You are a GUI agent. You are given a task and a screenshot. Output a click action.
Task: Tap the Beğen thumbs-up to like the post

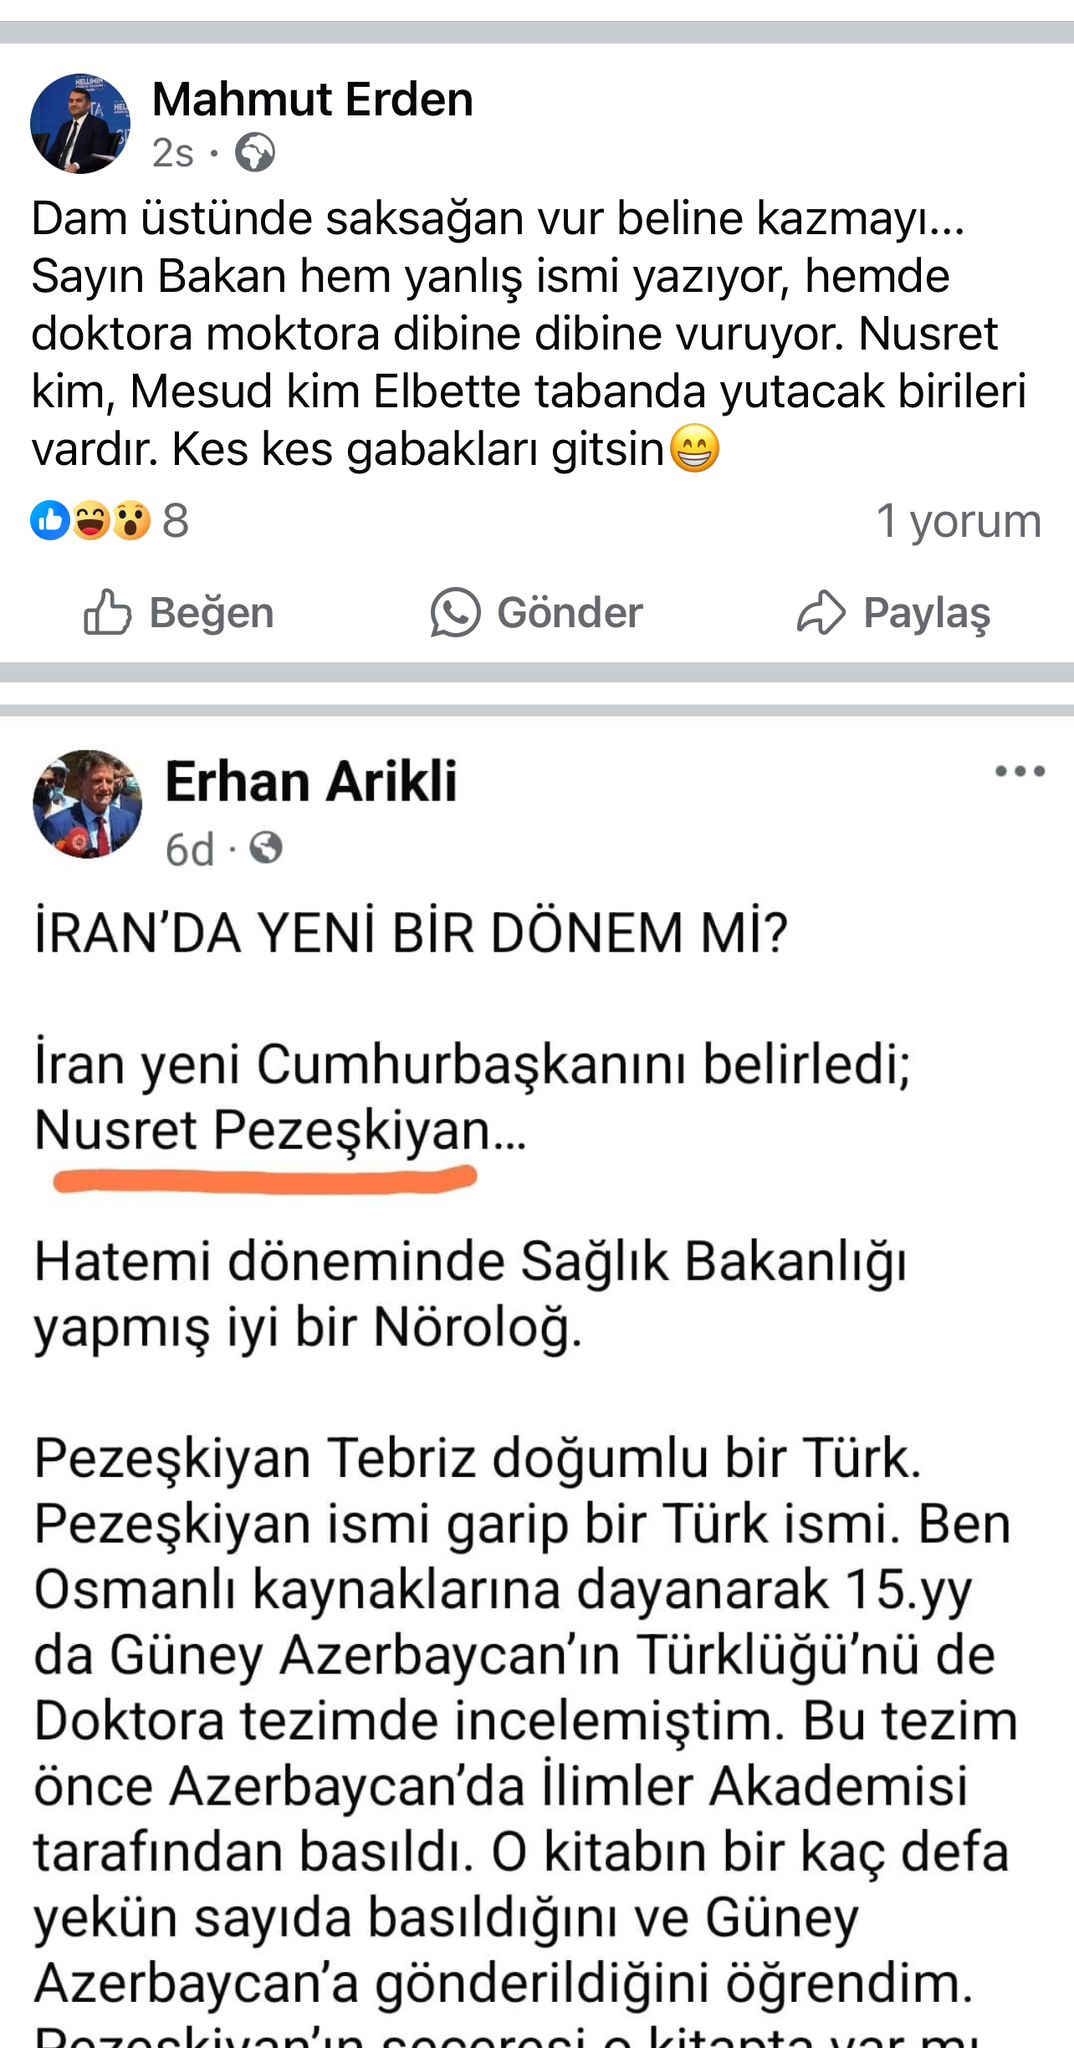coord(108,612)
